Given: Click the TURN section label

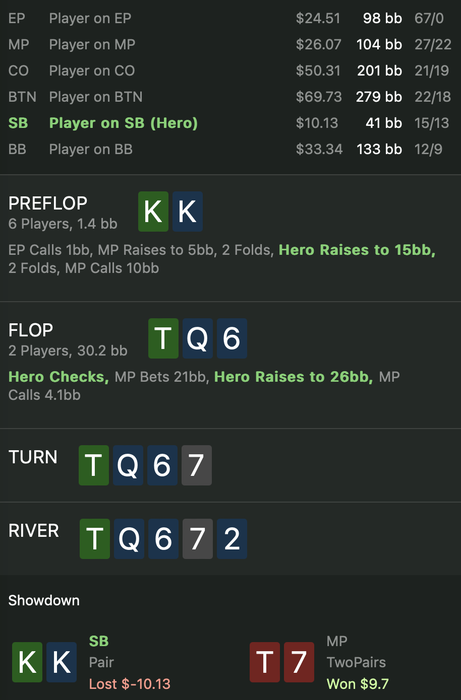Looking at the screenshot, I should tap(33, 457).
